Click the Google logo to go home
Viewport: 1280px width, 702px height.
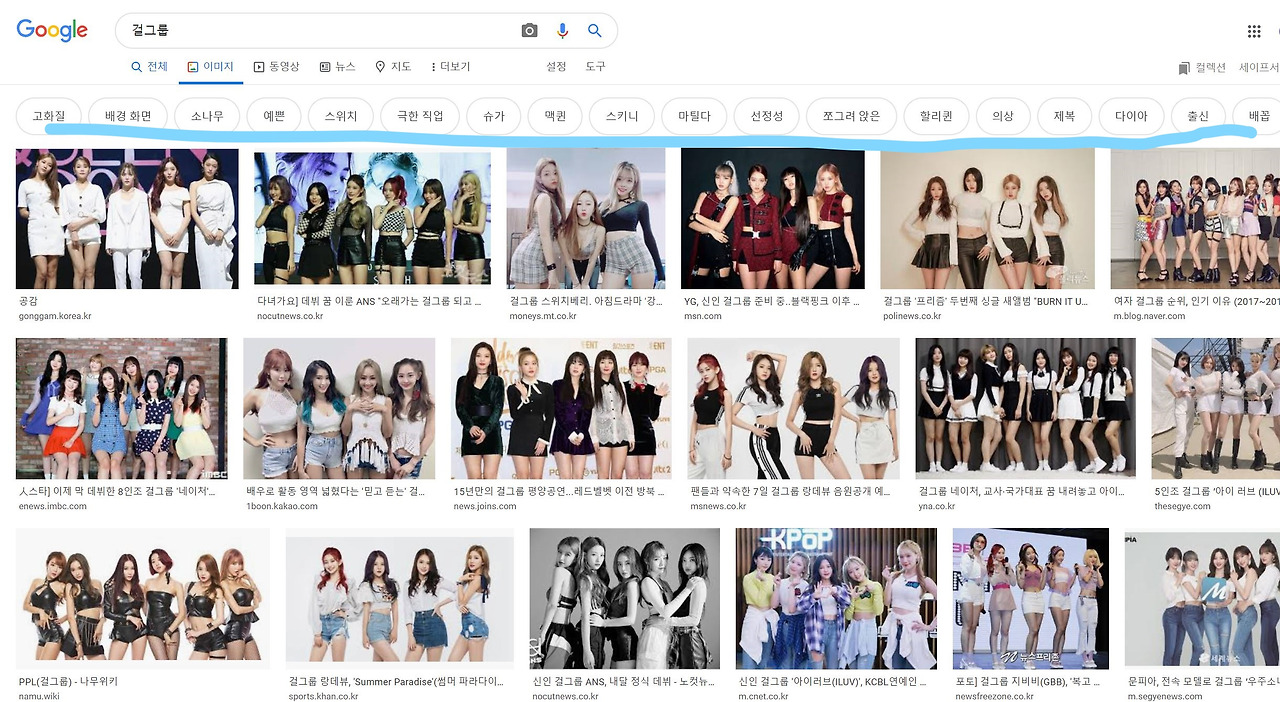pyautogui.click(x=51, y=31)
